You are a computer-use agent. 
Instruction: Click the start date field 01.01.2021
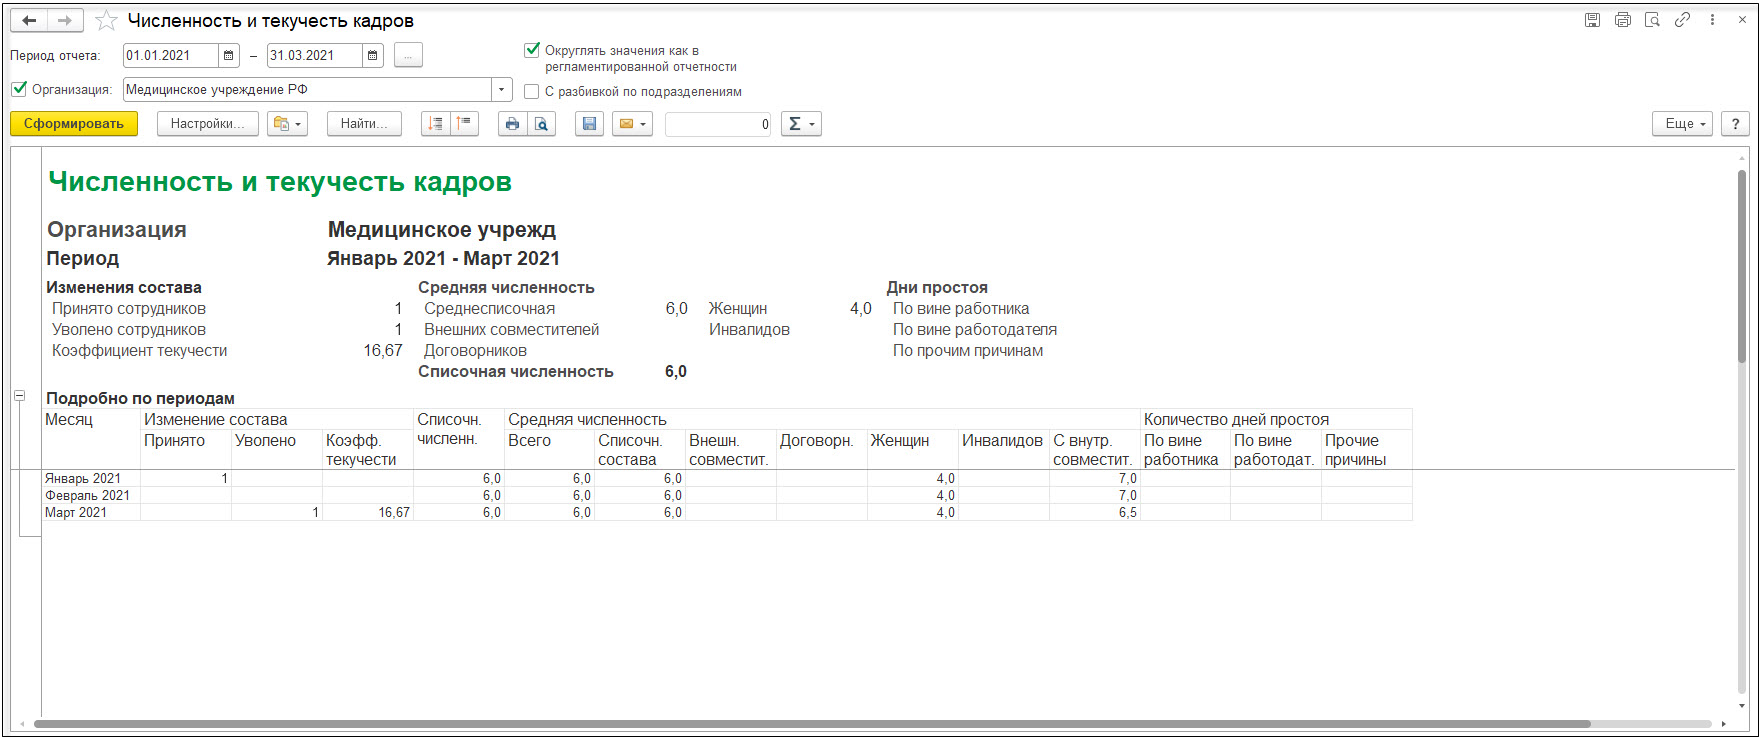pos(170,56)
